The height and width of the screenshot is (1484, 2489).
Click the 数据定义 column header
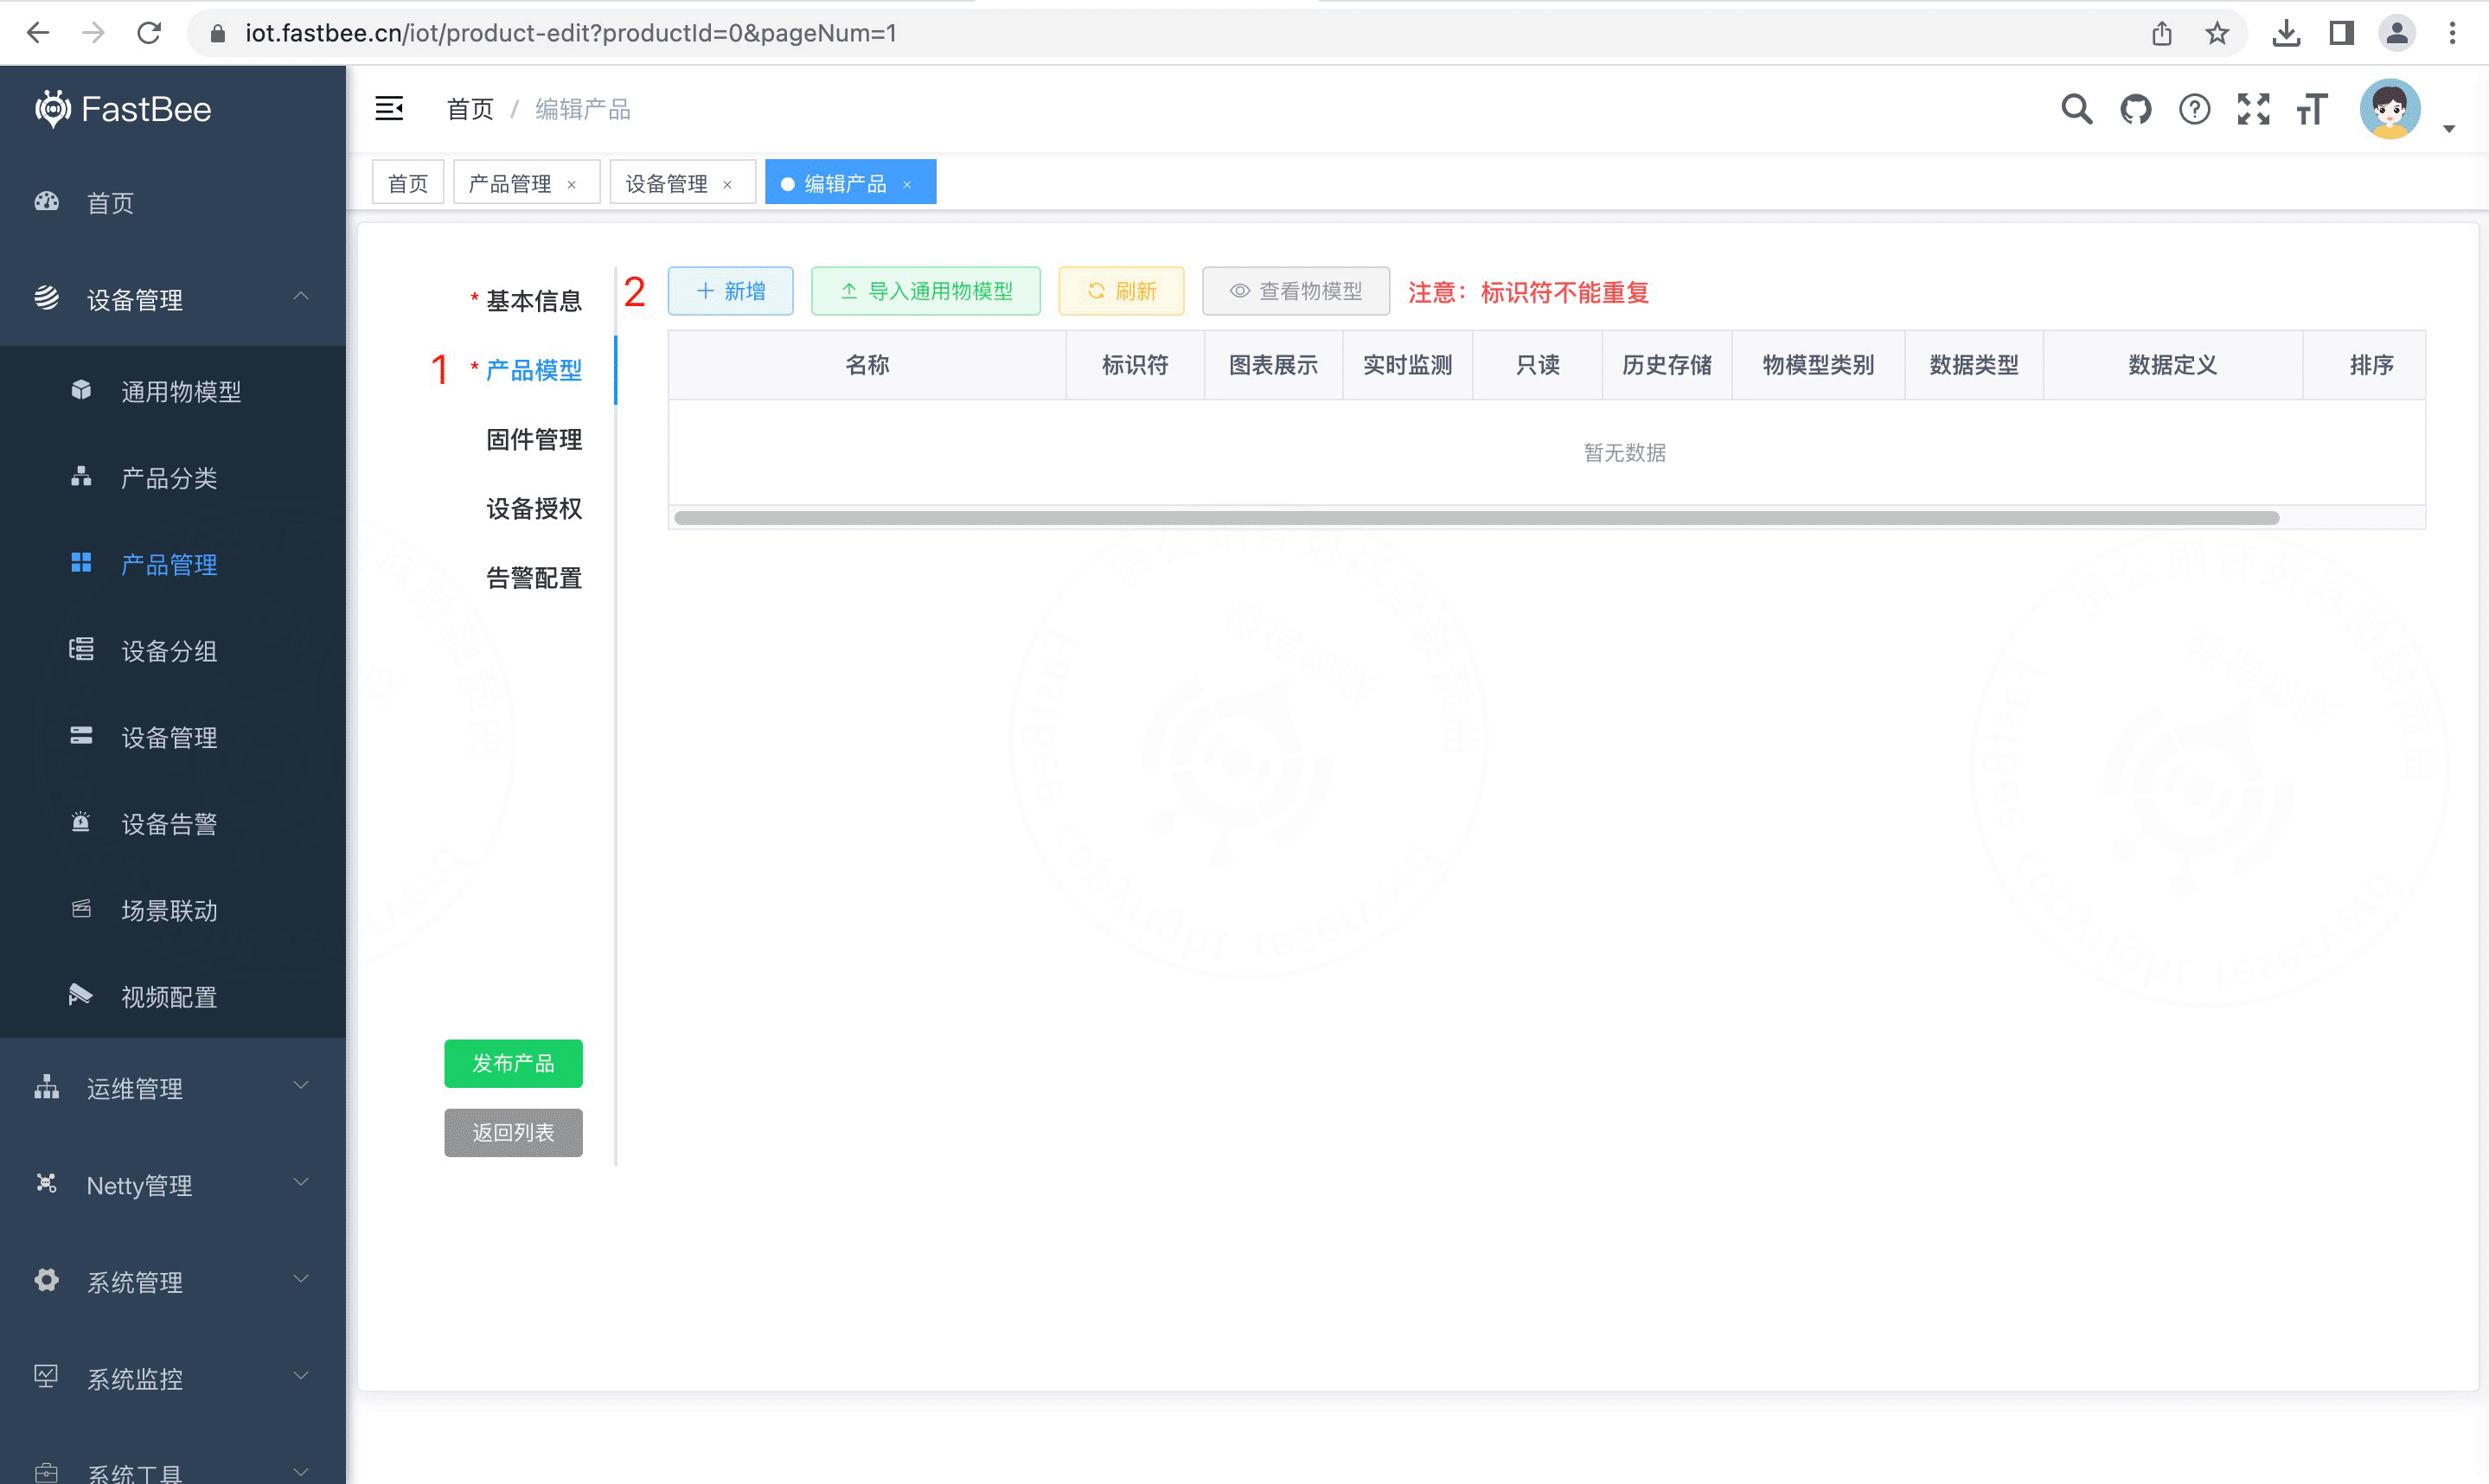click(2173, 365)
